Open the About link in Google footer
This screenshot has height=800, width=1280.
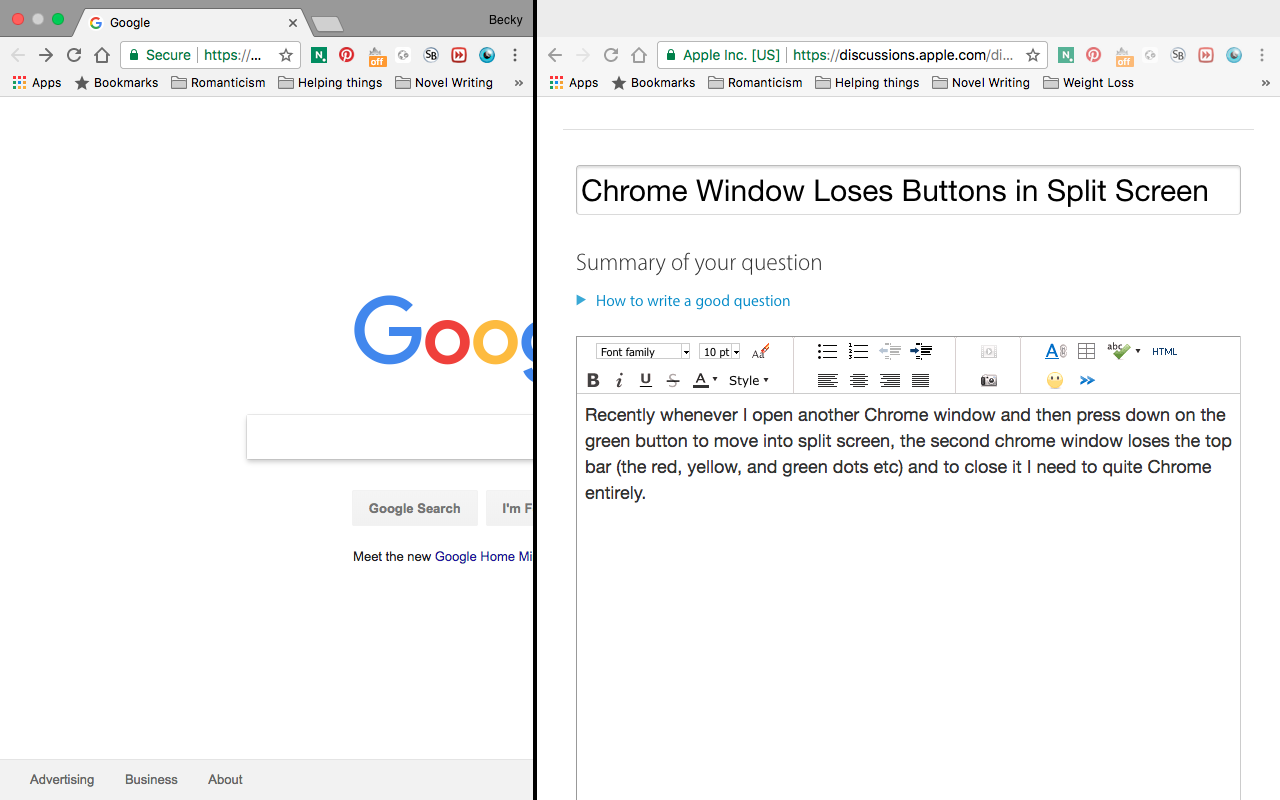(225, 780)
